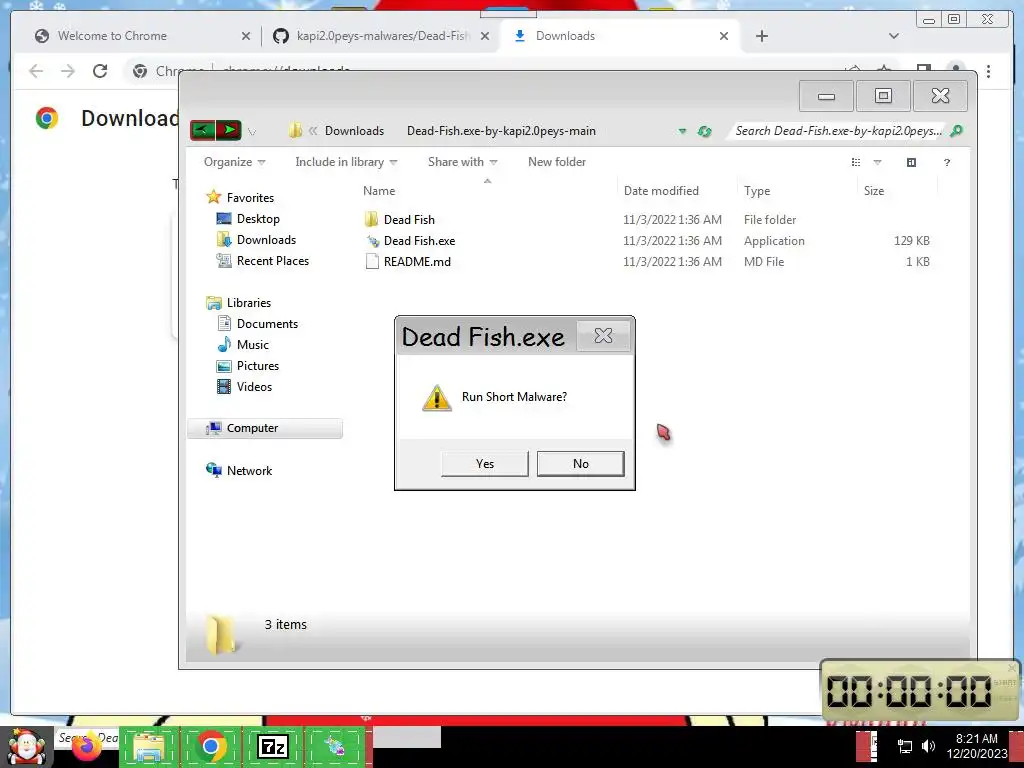This screenshot has width=1024, height=768.
Task: Open the Include in library menu
Action: (x=346, y=162)
